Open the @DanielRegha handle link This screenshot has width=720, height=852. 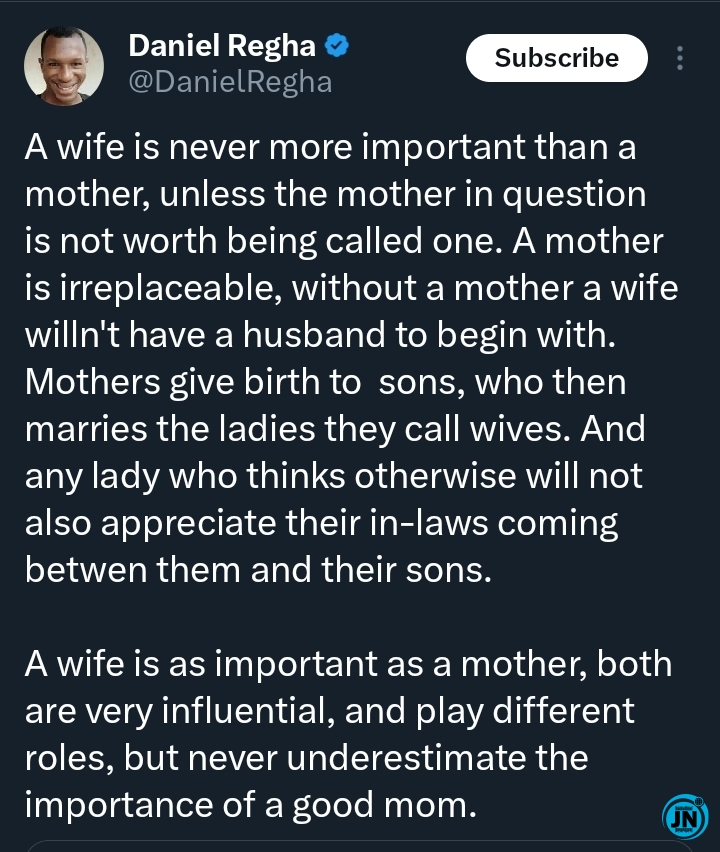pos(230,82)
